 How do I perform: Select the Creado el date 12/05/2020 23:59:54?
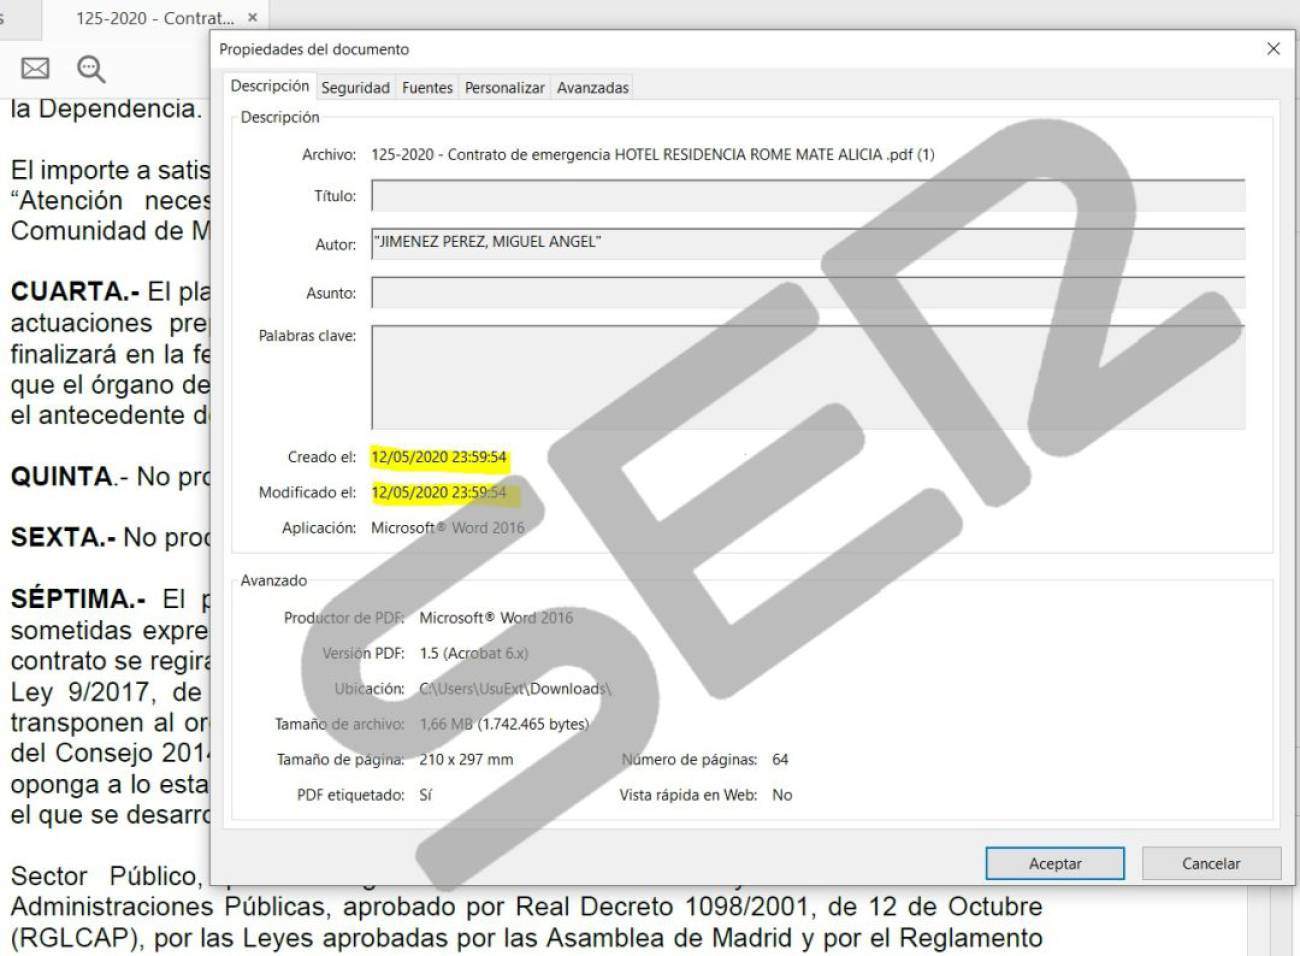439,457
